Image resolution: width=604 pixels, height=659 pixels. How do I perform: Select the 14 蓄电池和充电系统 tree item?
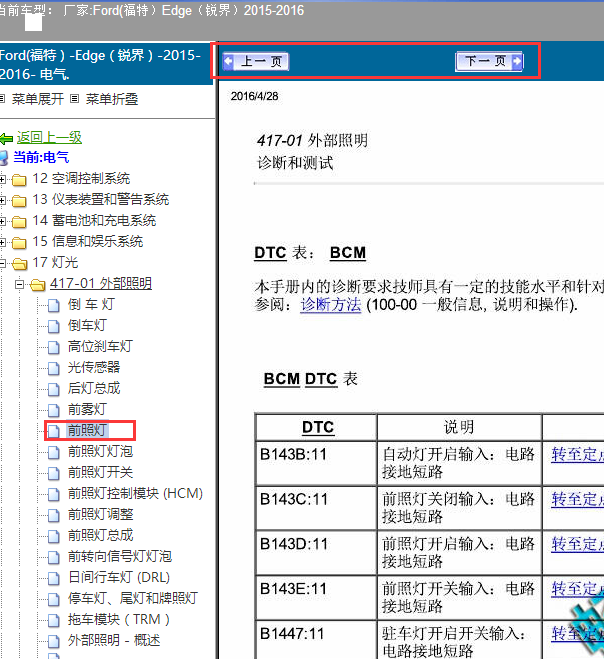coord(94,221)
